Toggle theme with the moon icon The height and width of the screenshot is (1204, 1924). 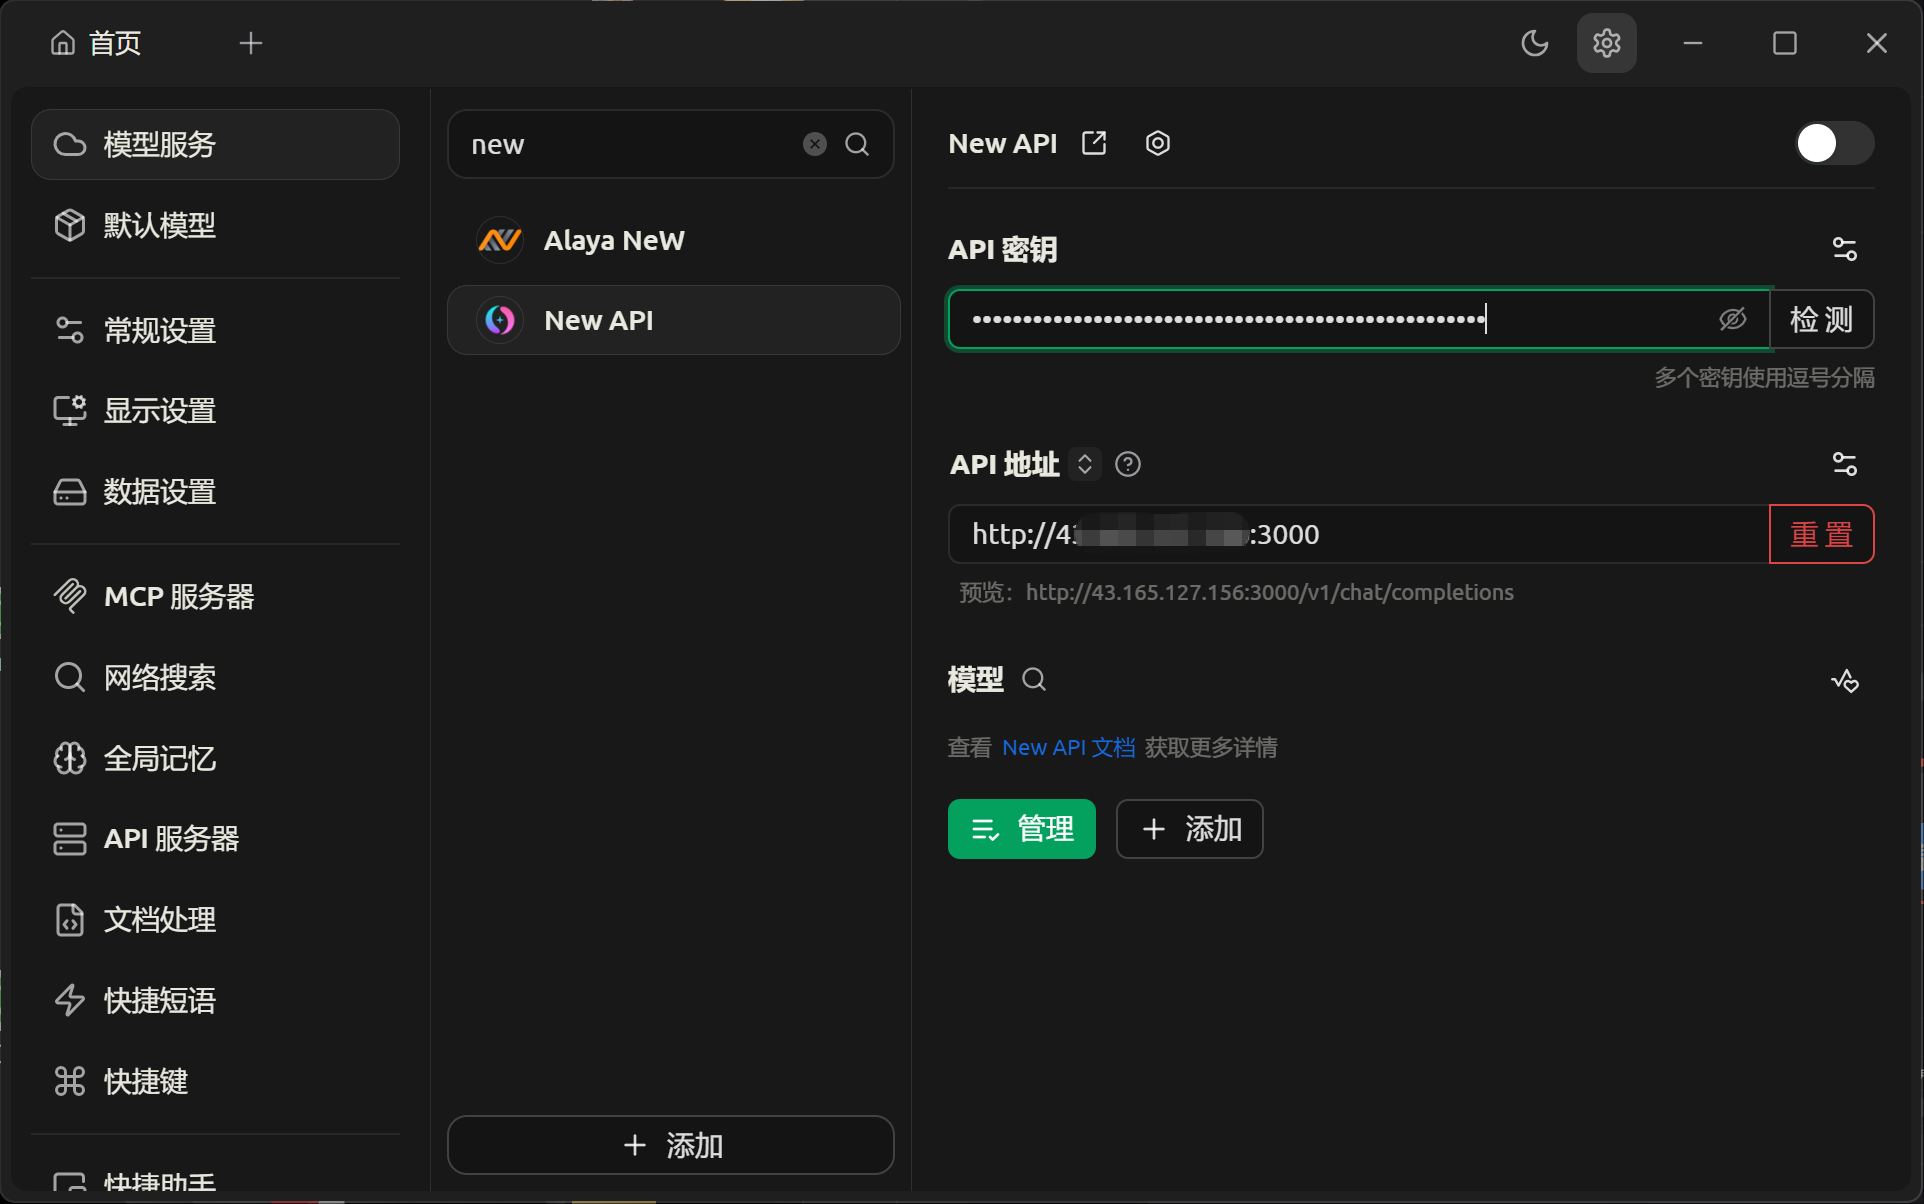click(1535, 42)
